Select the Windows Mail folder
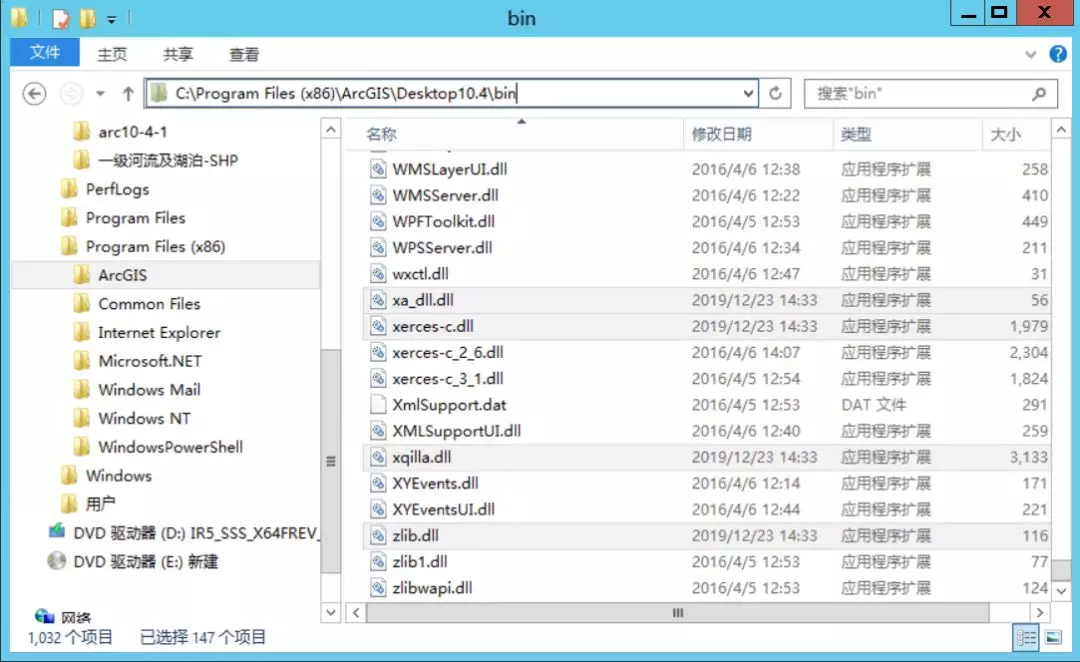Viewport: 1080px width, 662px height. pyautogui.click(x=136, y=390)
